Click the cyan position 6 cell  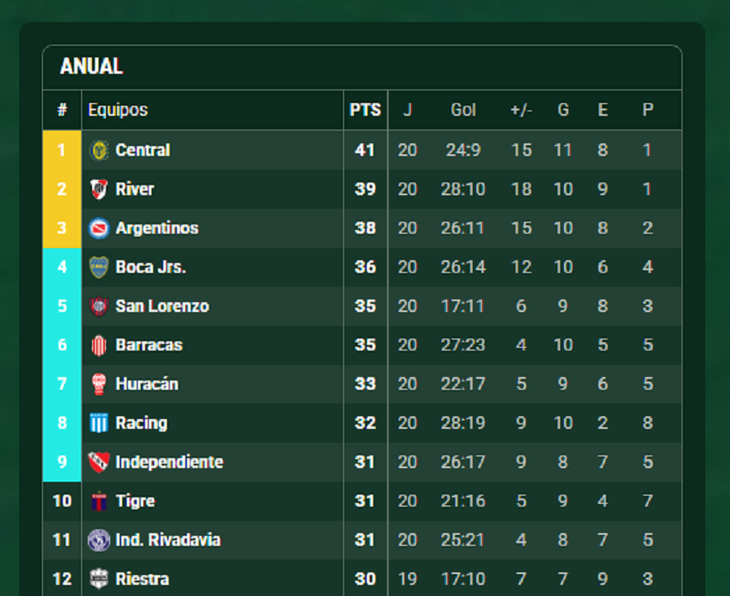tap(62, 345)
